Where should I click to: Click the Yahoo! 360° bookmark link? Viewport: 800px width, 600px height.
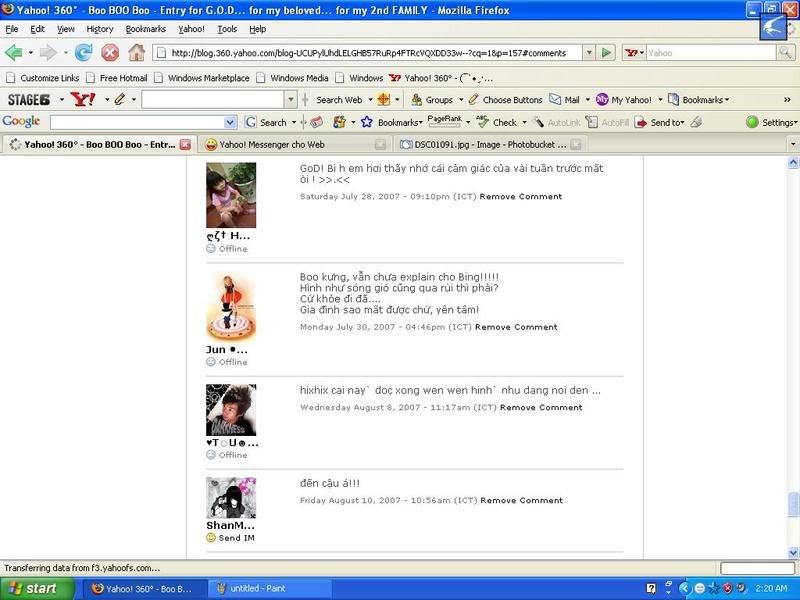(441, 78)
